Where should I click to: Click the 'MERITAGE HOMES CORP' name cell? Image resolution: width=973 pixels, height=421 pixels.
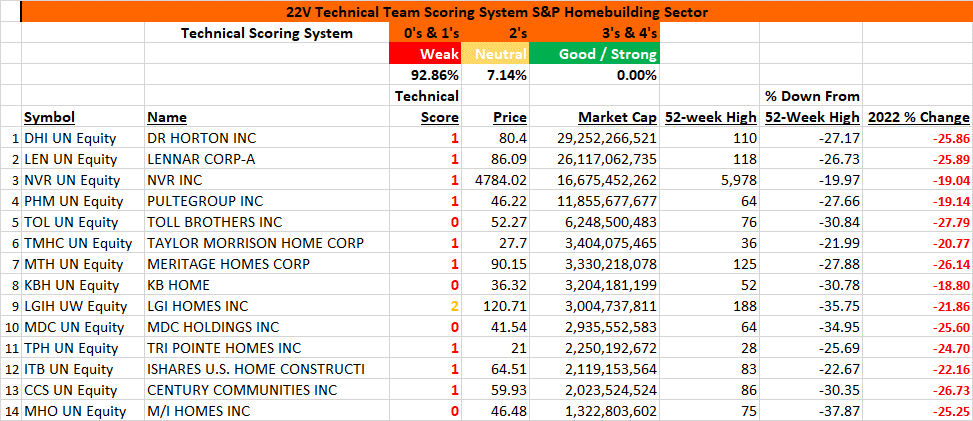[267, 265]
